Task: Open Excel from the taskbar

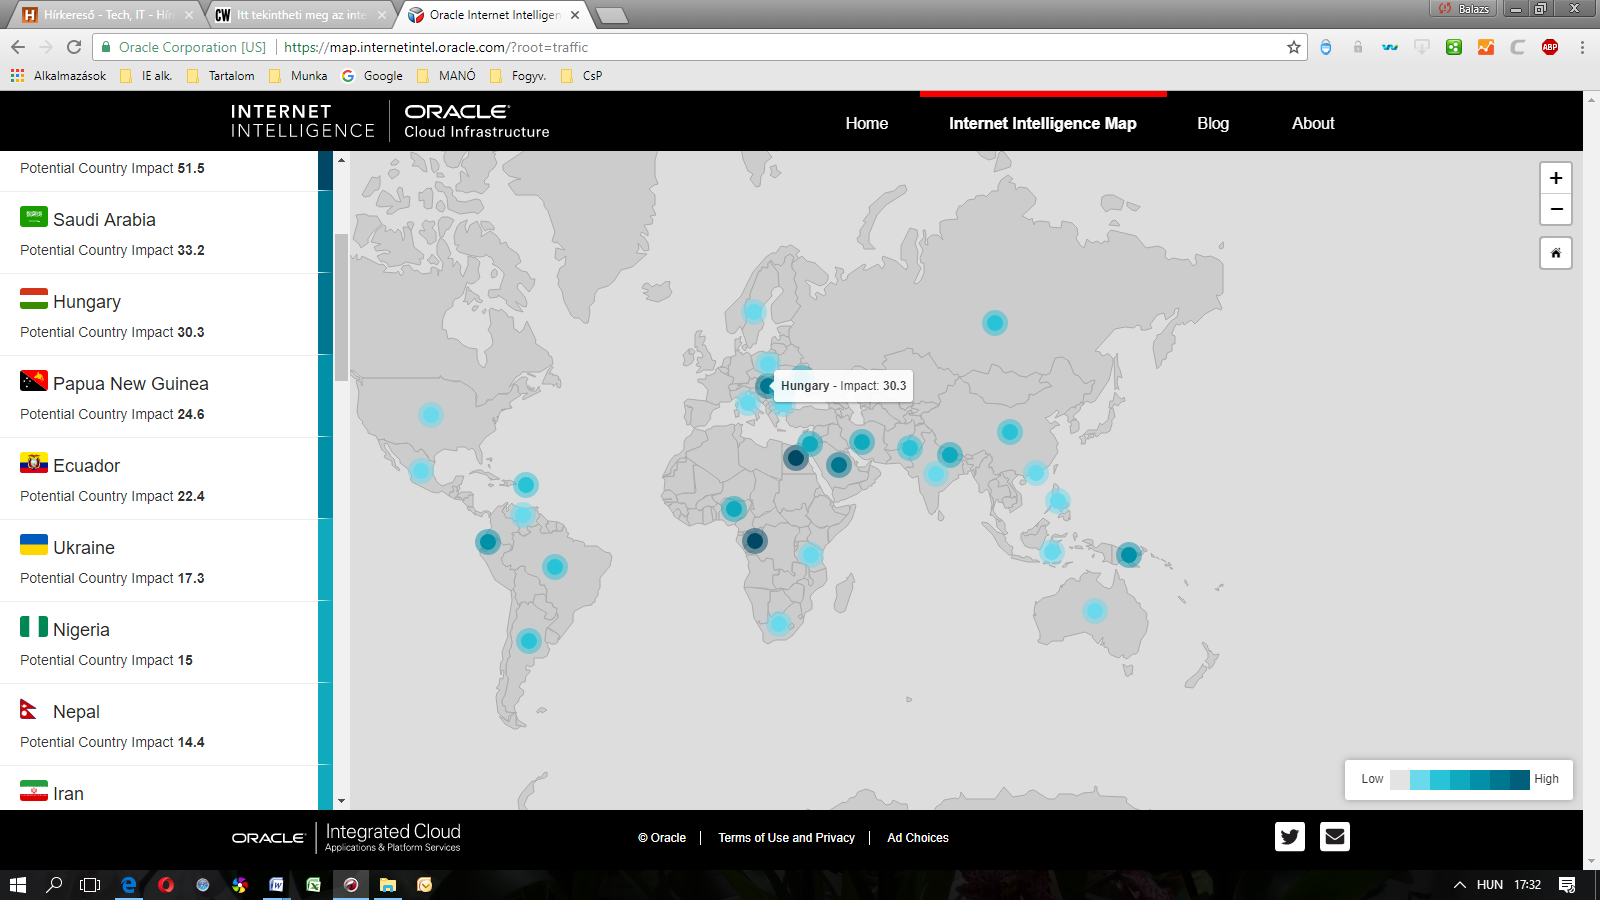Action: tap(314, 884)
